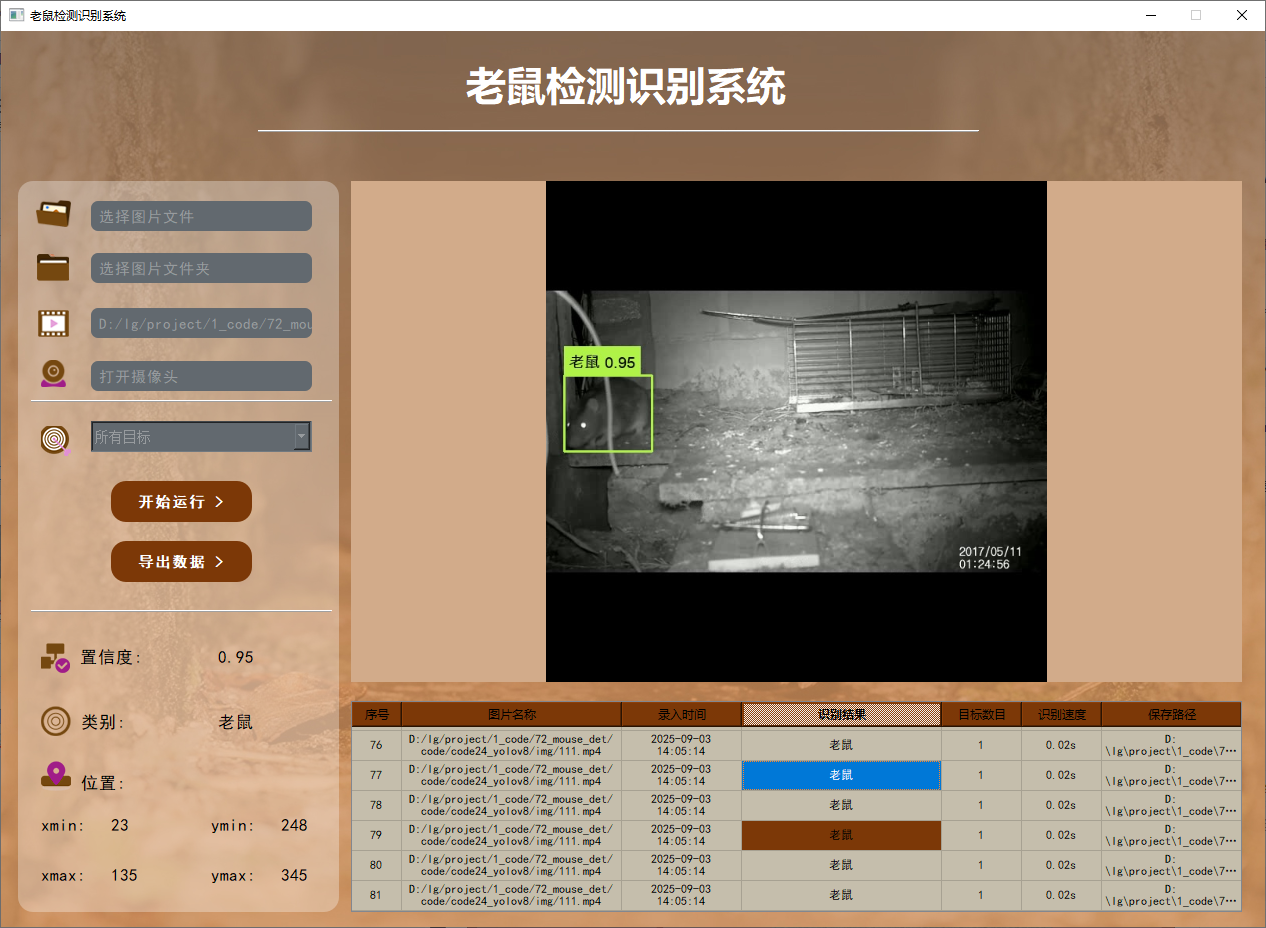
Task: Click the video file film icon
Action: tap(54, 323)
